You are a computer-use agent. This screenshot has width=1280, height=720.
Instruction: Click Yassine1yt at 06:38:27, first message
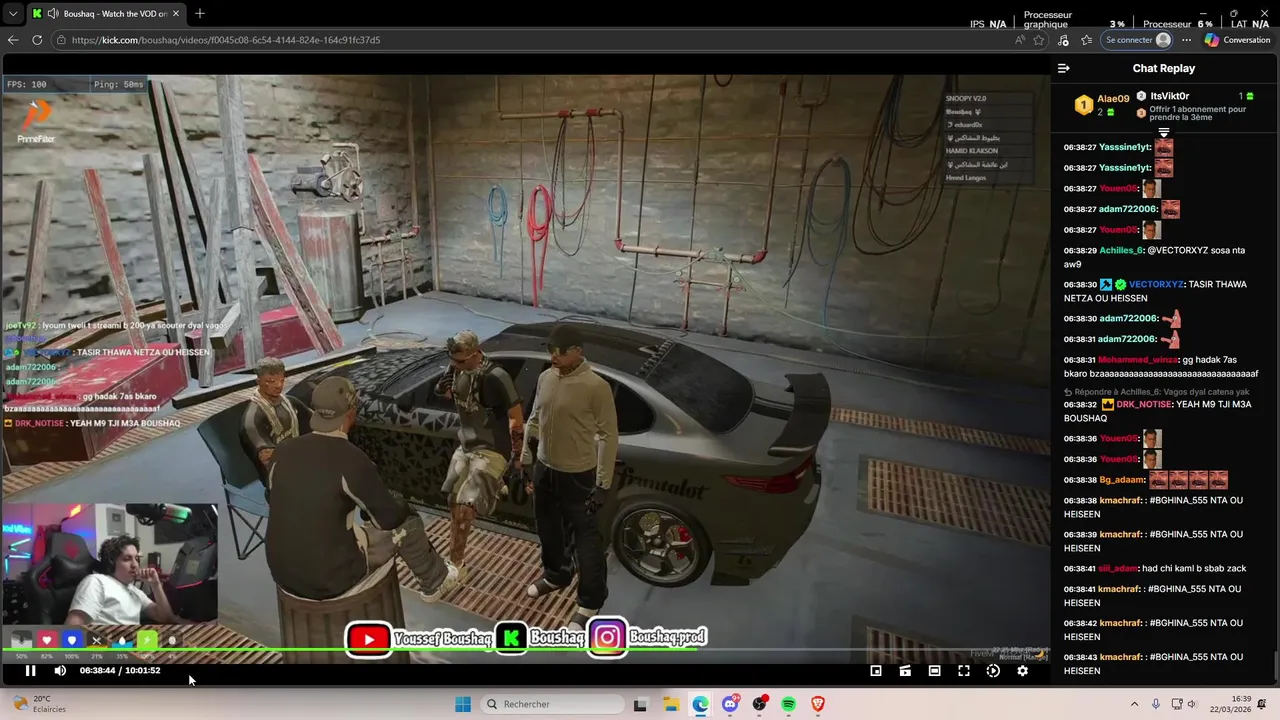(x=1124, y=147)
